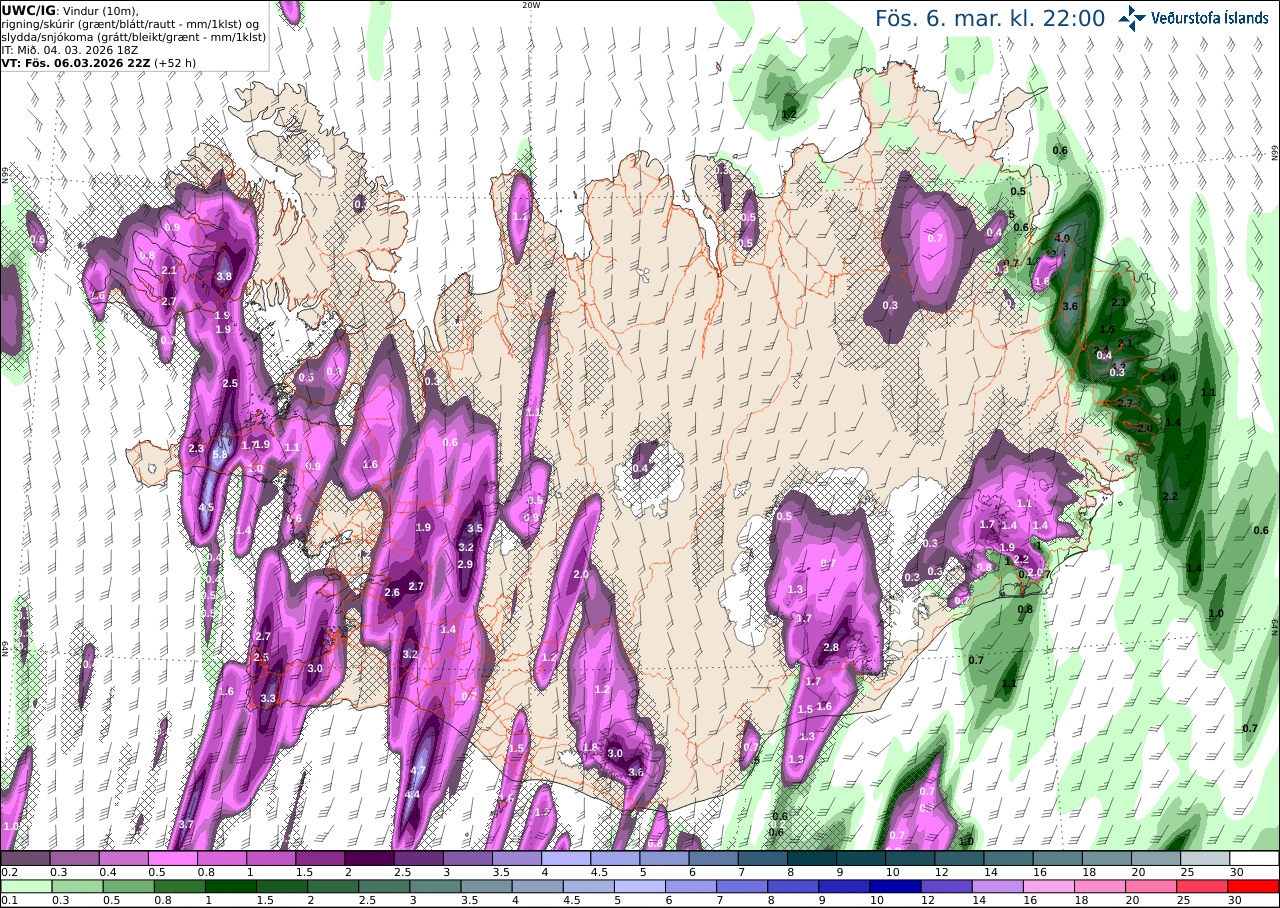Image resolution: width=1280 pixels, height=908 pixels.
Task: Click the 3.7 snowfall value near the bottom edge
Action: 185,825
